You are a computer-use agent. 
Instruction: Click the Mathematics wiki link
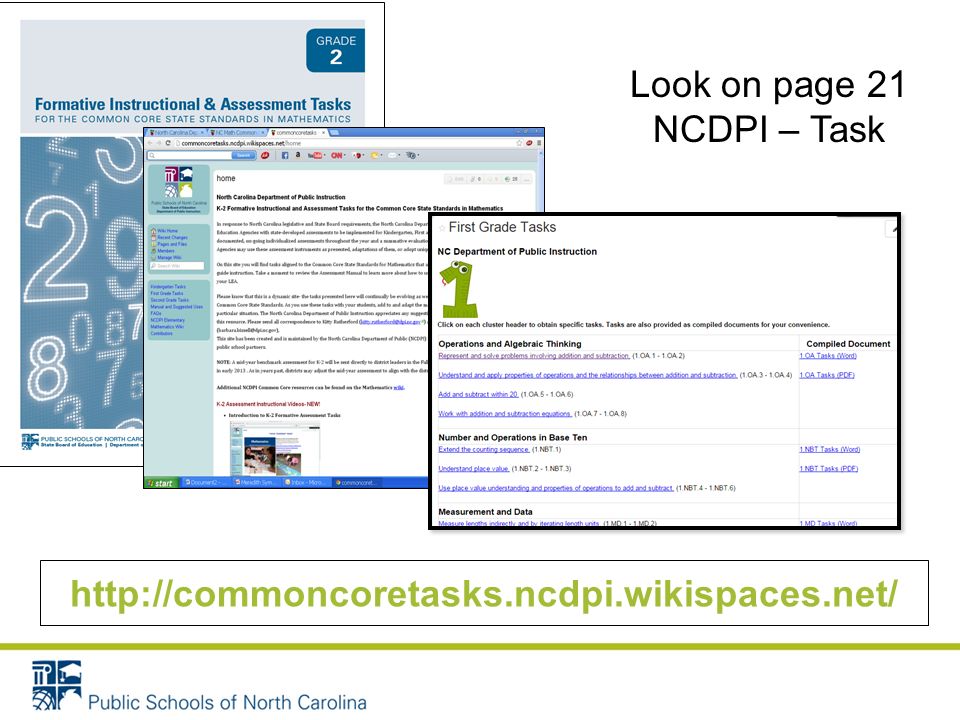tap(399, 388)
